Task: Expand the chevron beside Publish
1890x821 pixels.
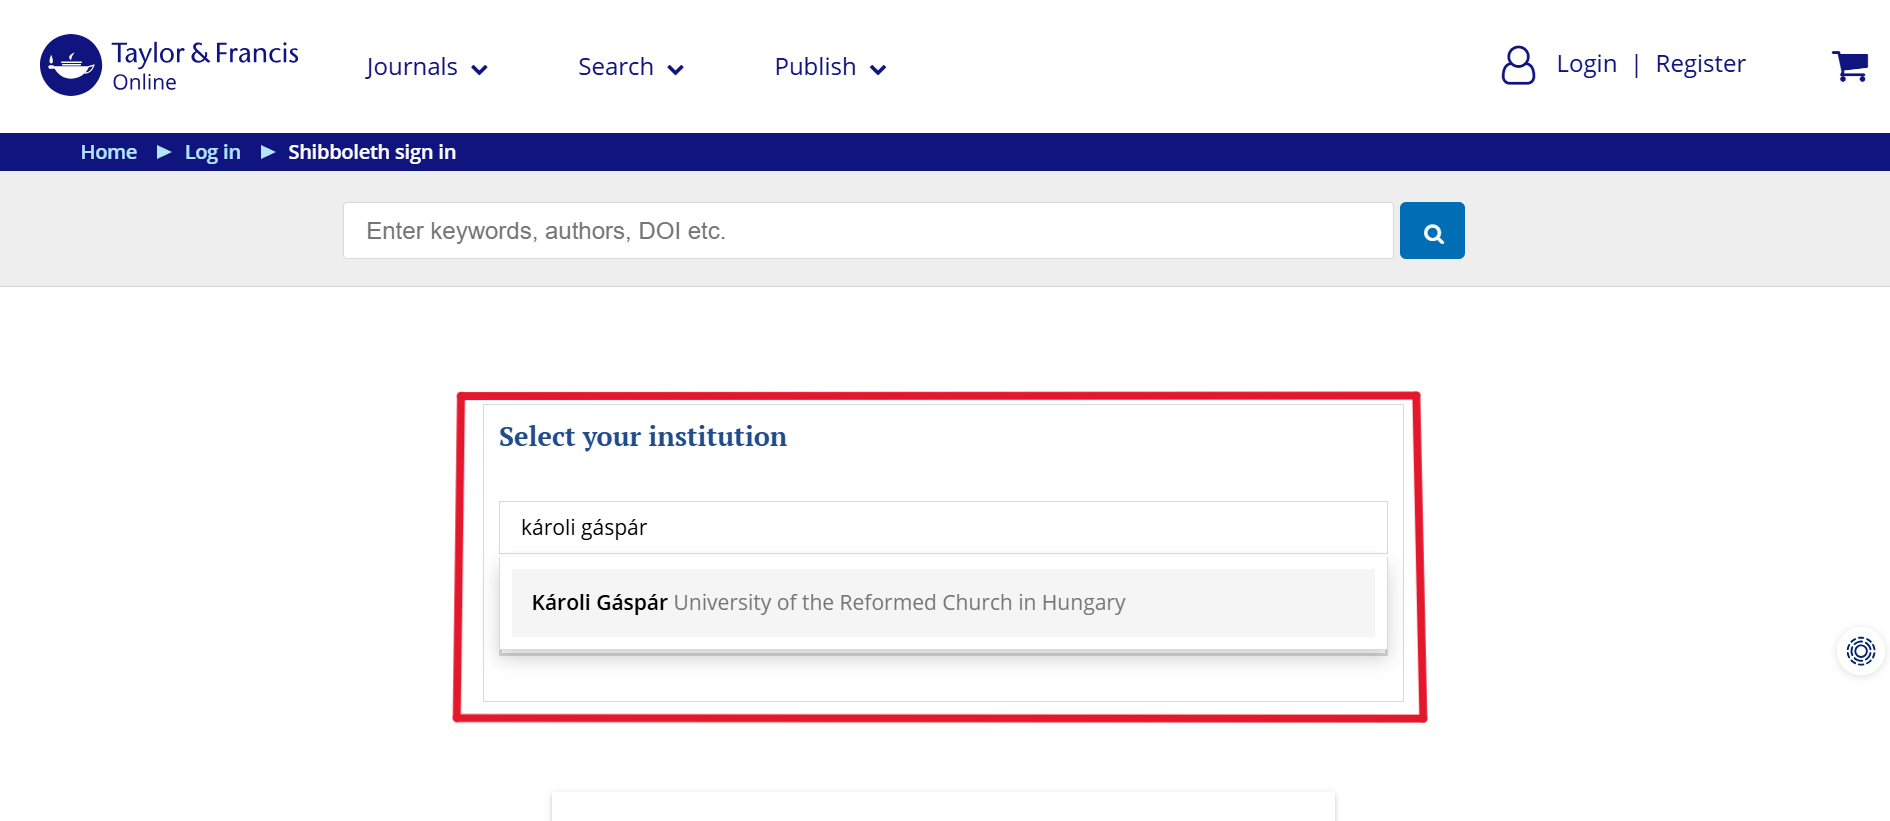Action: pyautogui.click(x=878, y=70)
